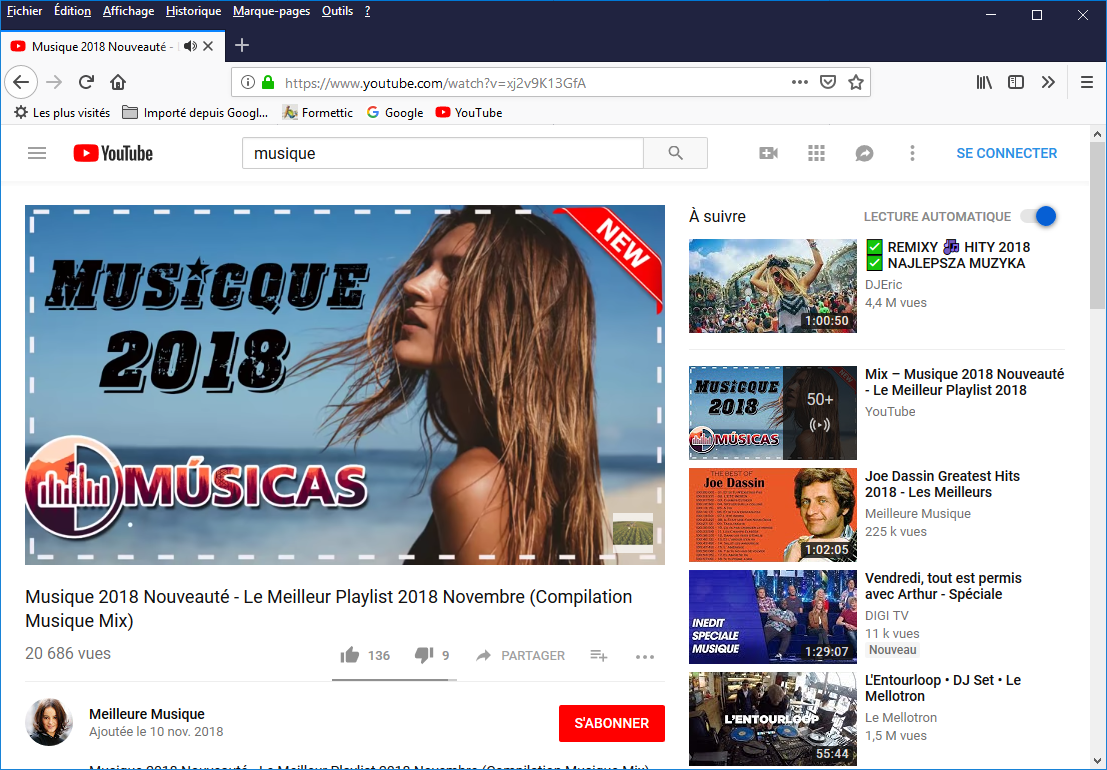Show the browser sidebar
This screenshot has height=770, width=1107.
(1016, 83)
